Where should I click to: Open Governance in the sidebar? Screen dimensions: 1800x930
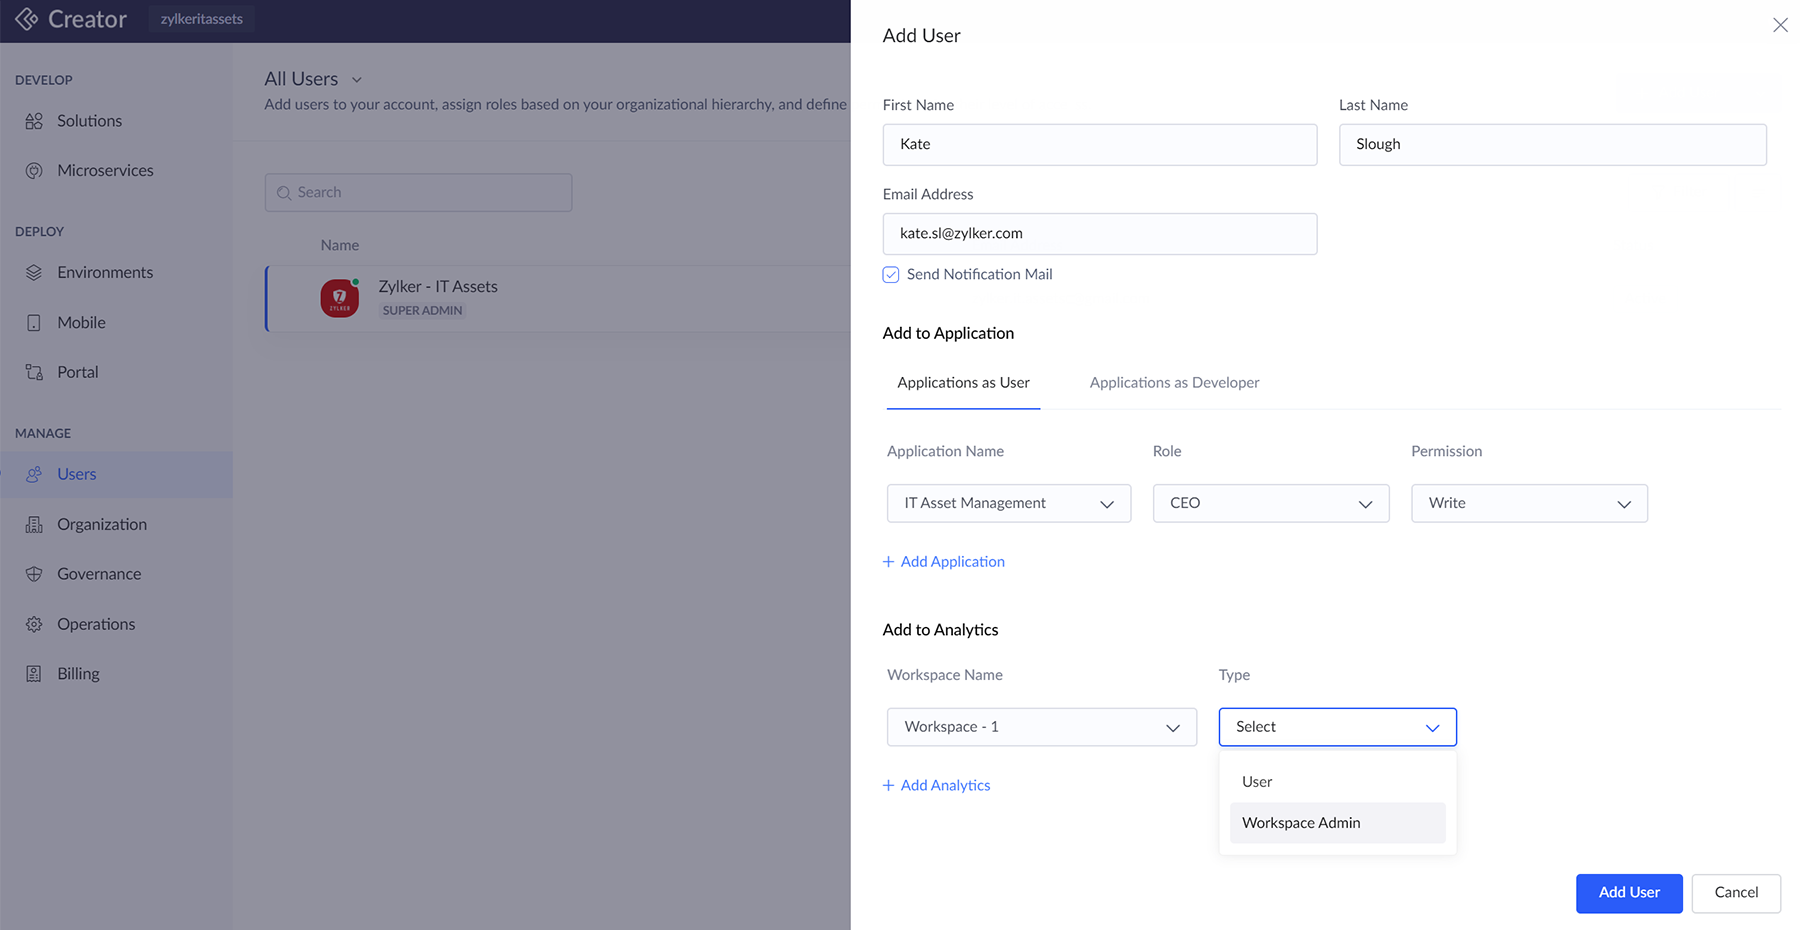(116, 574)
